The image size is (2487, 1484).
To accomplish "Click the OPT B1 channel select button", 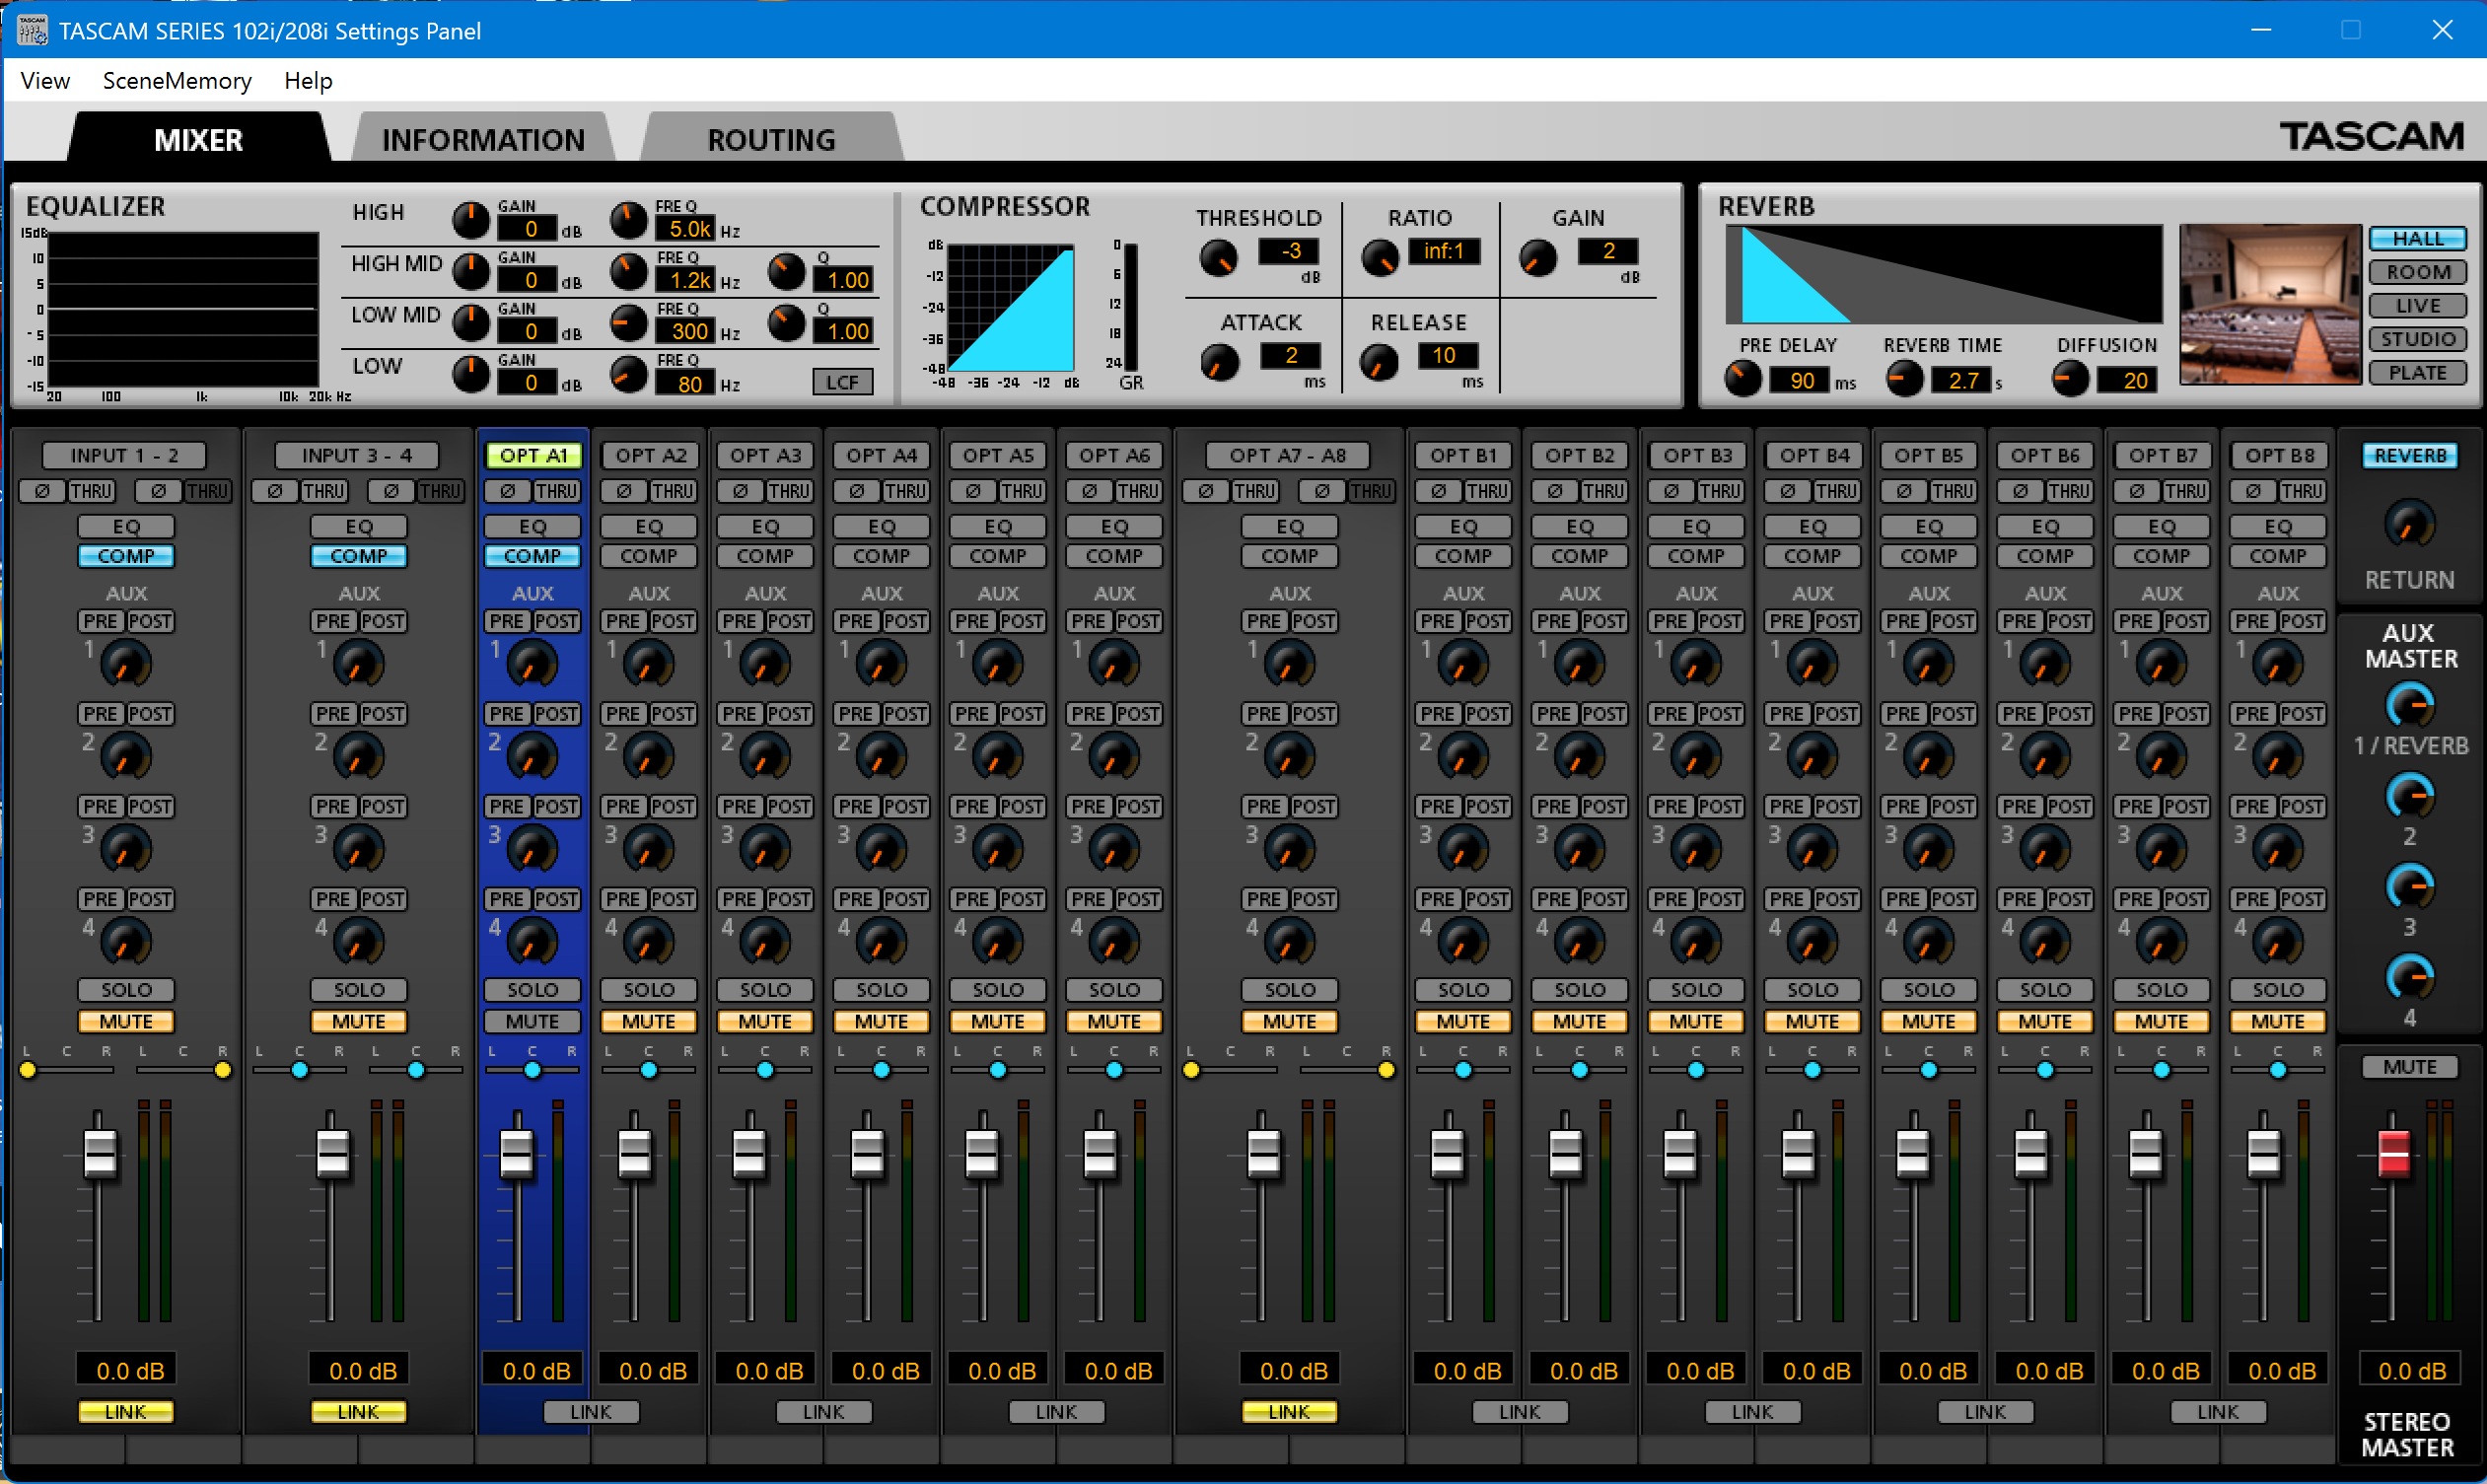I will 1463,455.
